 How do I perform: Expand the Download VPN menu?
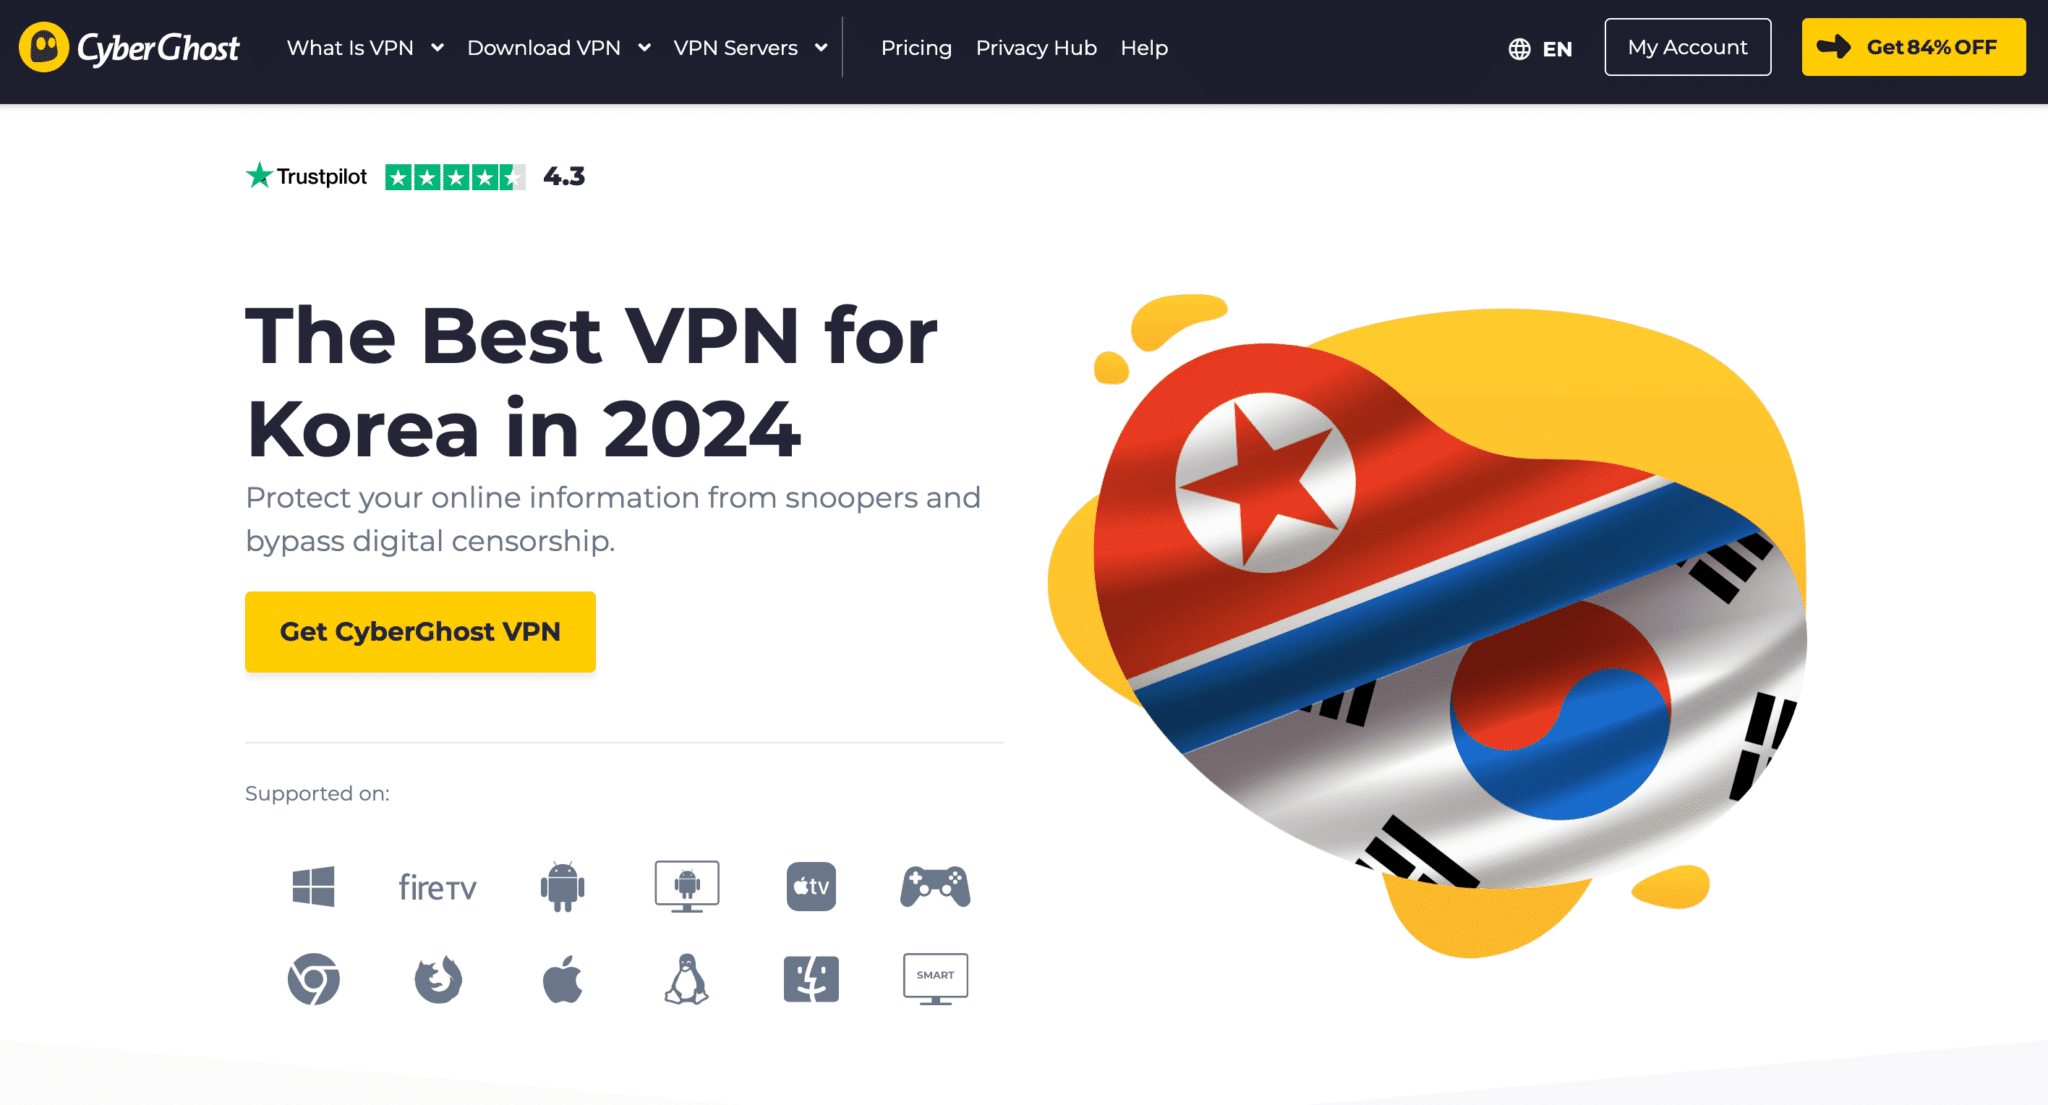pyautogui.click(x=559, y=48)
